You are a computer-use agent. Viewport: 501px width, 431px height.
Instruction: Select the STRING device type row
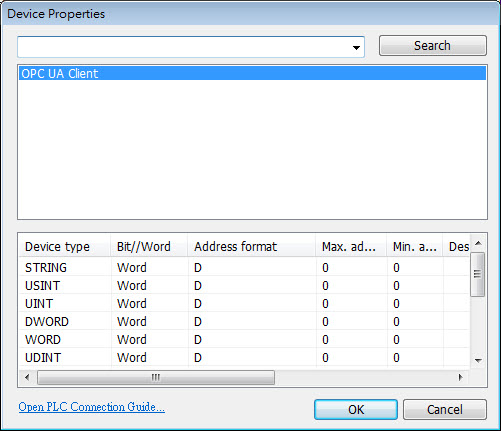pos(244,267)
